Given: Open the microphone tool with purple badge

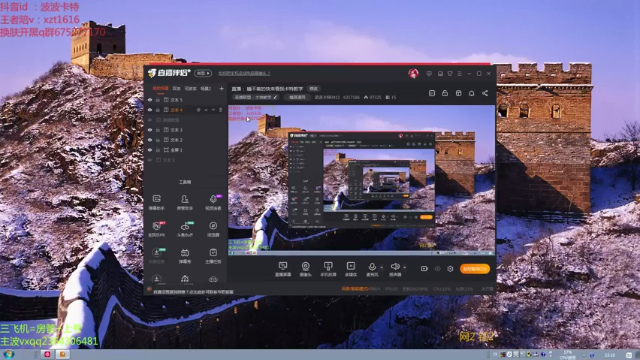Looking at the screenshot, I should pyautogui.click(x=213, y=202).
